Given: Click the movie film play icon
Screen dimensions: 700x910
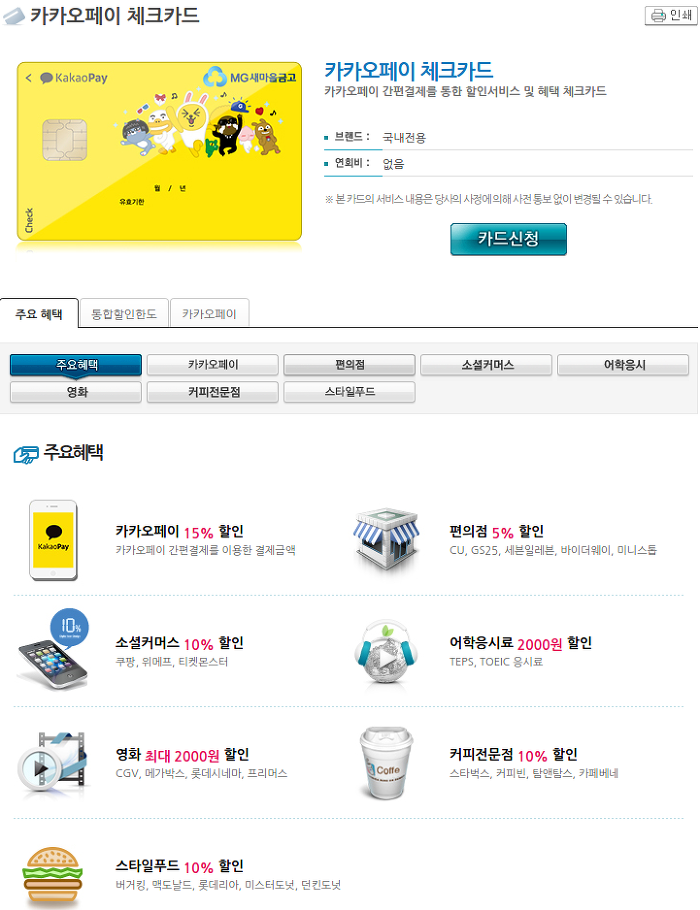Looking at the screenshot, I should coord(52,761).
